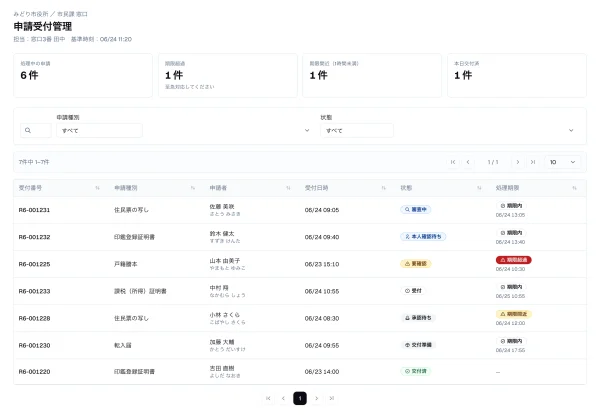Click receipt number R6-001230

coord(34,345)
